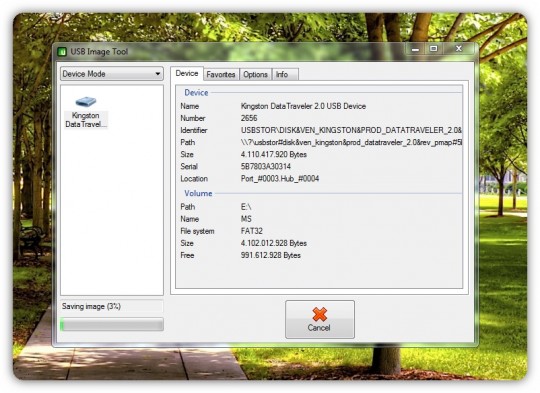Click the 'Device' section heading
This screenshot has width=540, height=393.
pyautogui.click(x=196, y=93)
